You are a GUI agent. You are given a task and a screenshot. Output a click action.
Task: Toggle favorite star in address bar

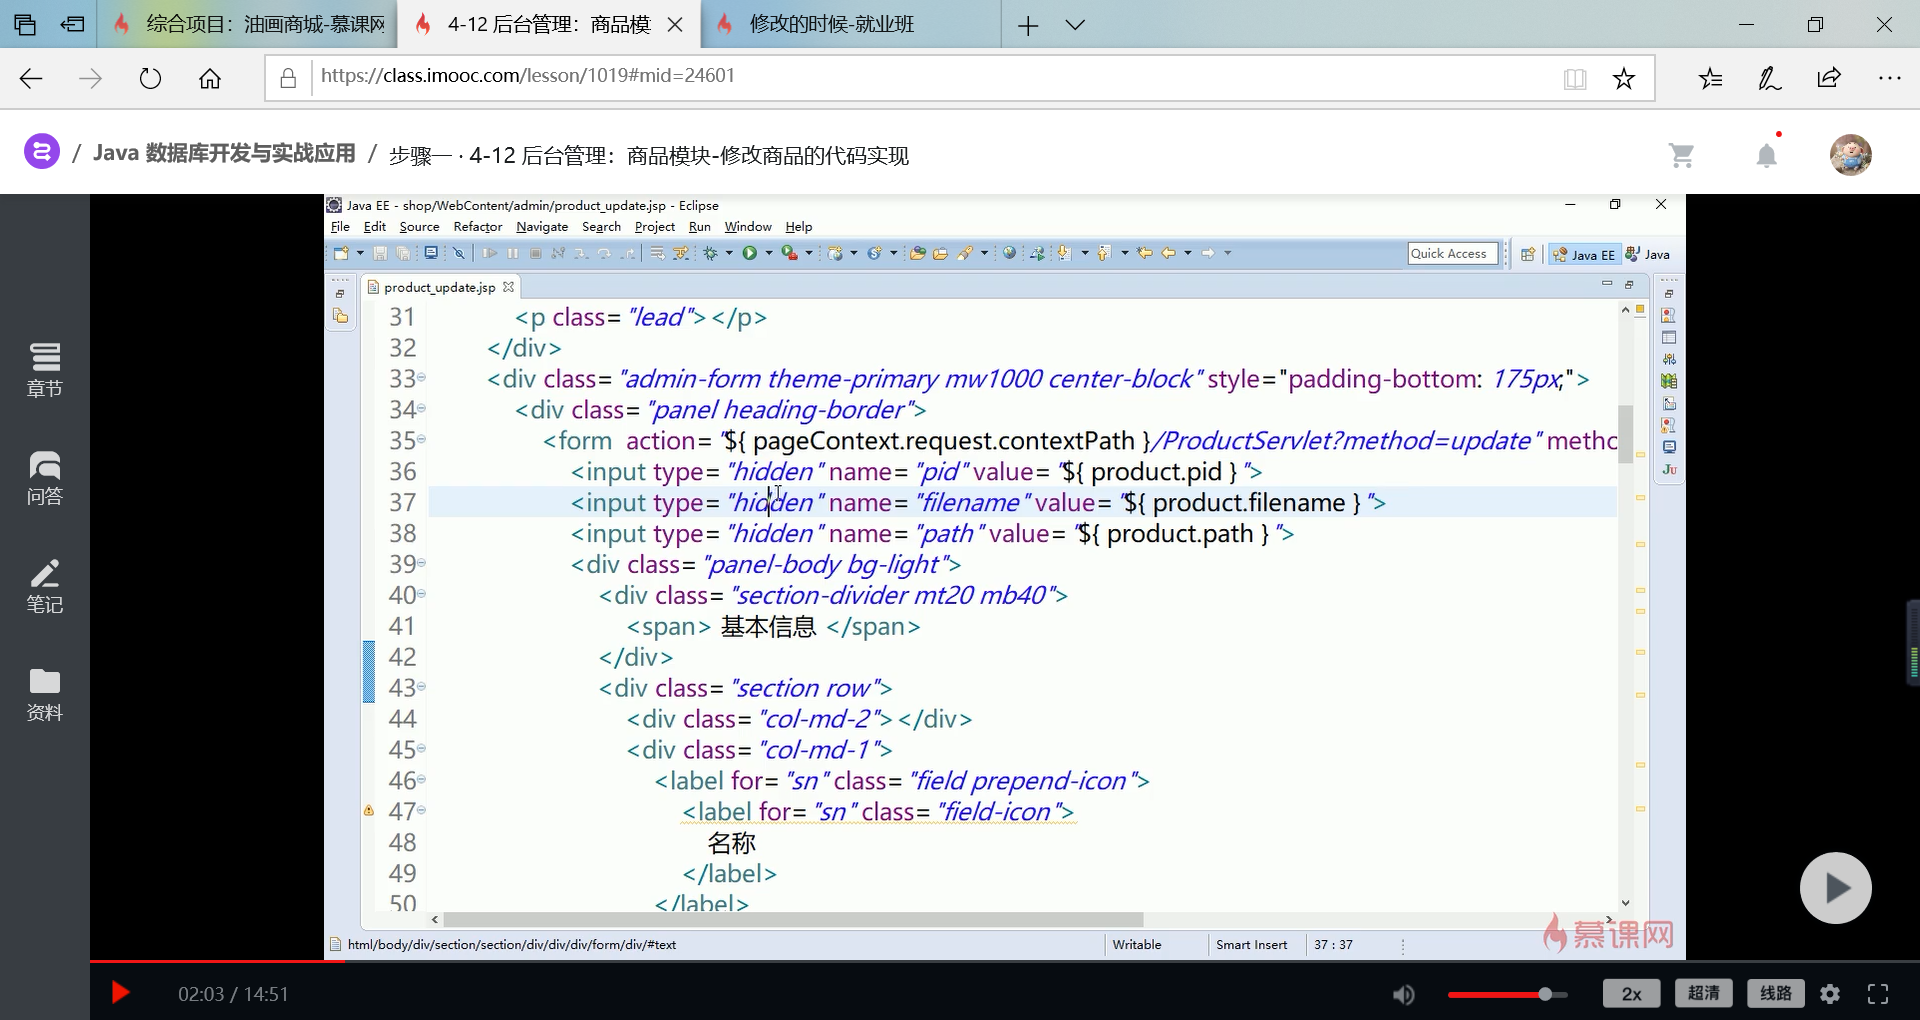click(1624, 78)
